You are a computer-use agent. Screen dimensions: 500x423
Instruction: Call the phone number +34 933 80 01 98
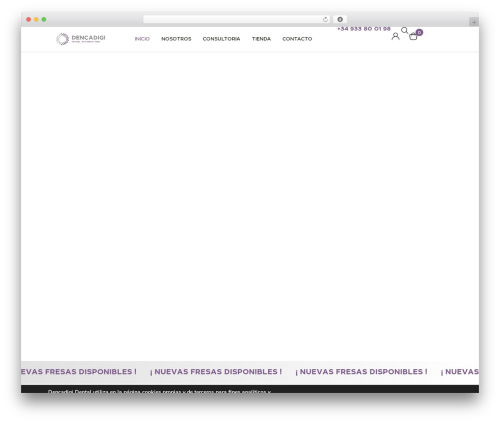(x=364, y=29)
